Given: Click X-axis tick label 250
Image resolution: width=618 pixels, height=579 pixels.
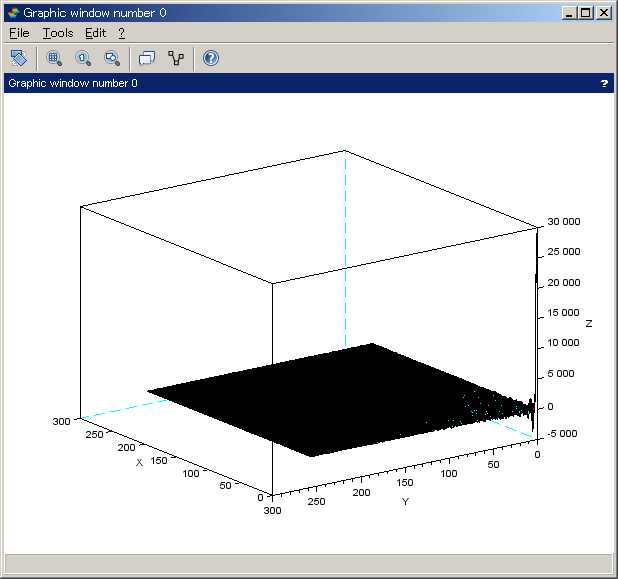Looking at the screenshot, I should tap(94, 434).
